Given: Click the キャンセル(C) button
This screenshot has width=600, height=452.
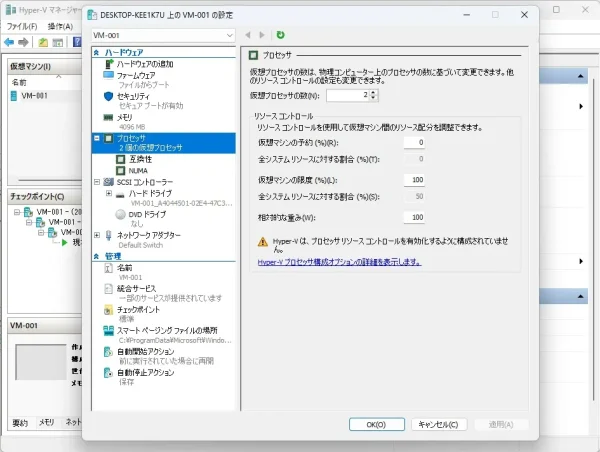Looking at the screenshot, I should tap(439, 424).
